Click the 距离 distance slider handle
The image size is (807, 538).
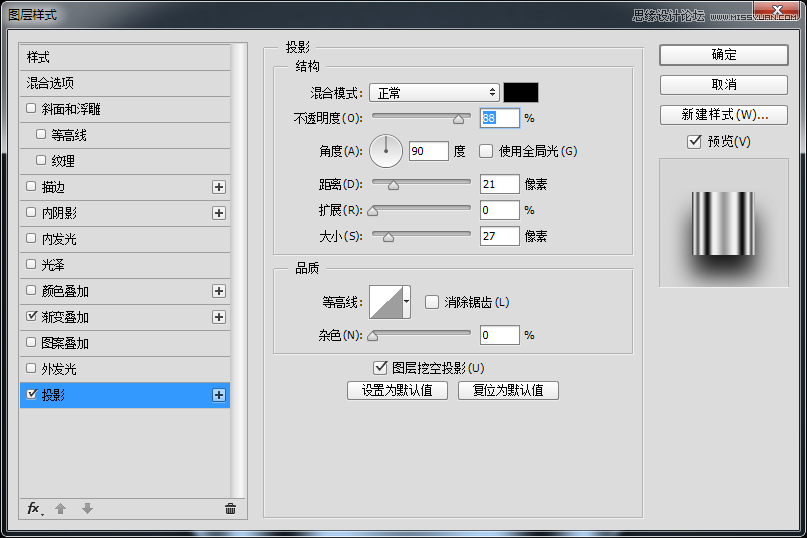[393, 185]
